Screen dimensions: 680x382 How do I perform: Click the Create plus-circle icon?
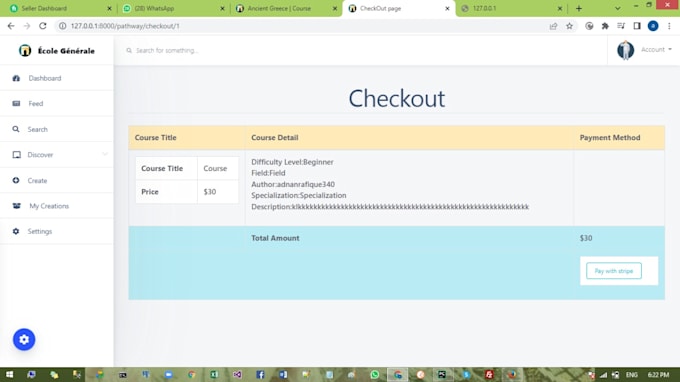pyautogui.click(x=16, y=180)
